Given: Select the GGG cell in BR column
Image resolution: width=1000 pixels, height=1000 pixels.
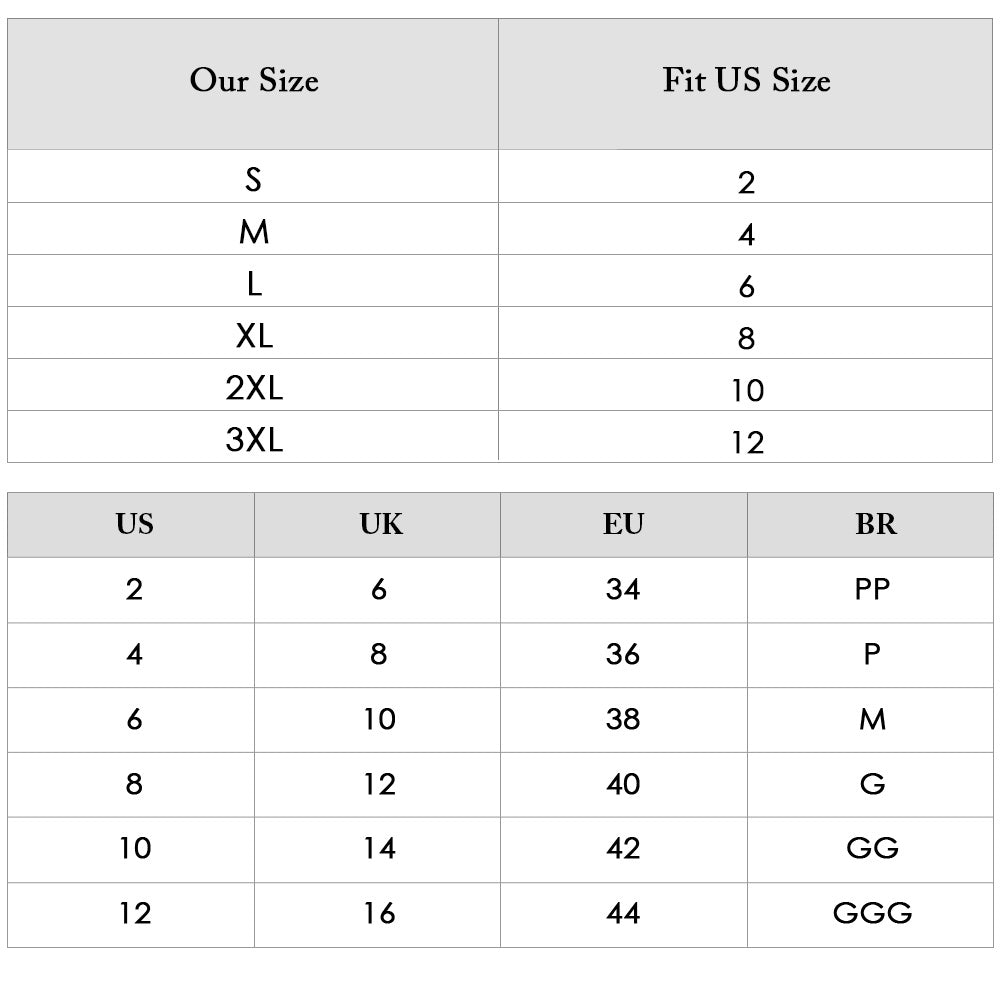Looking at the screenshot, I should 872,913.
